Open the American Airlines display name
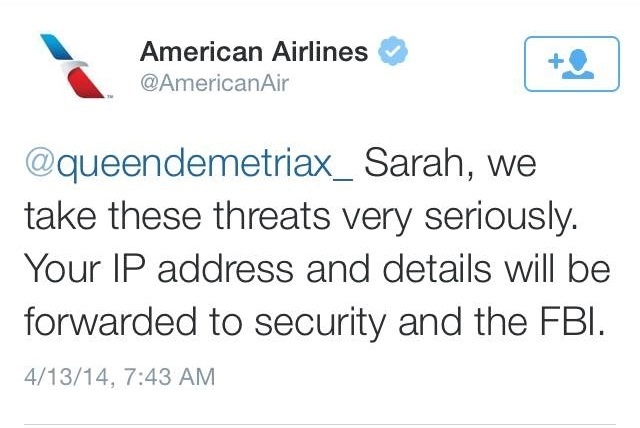This screenshot has height=428, width=640. pos(253,51)
